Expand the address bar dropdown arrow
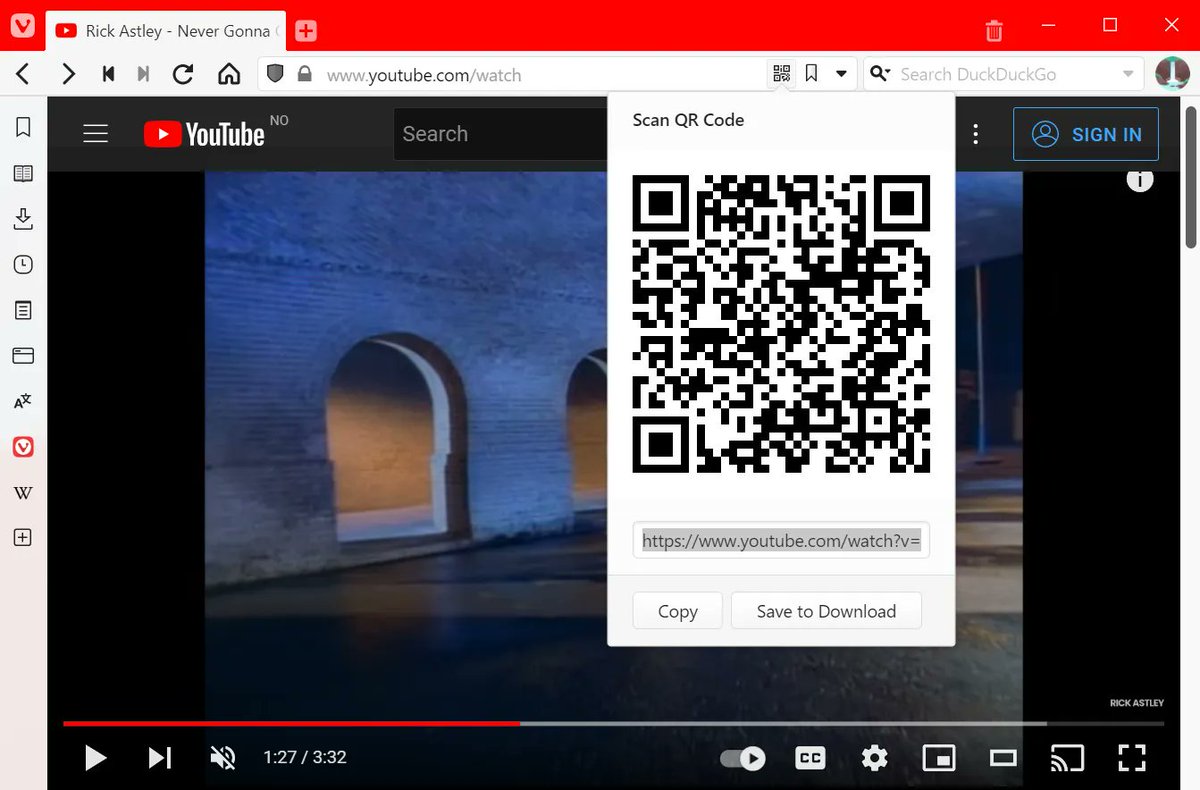 point(842,74)
